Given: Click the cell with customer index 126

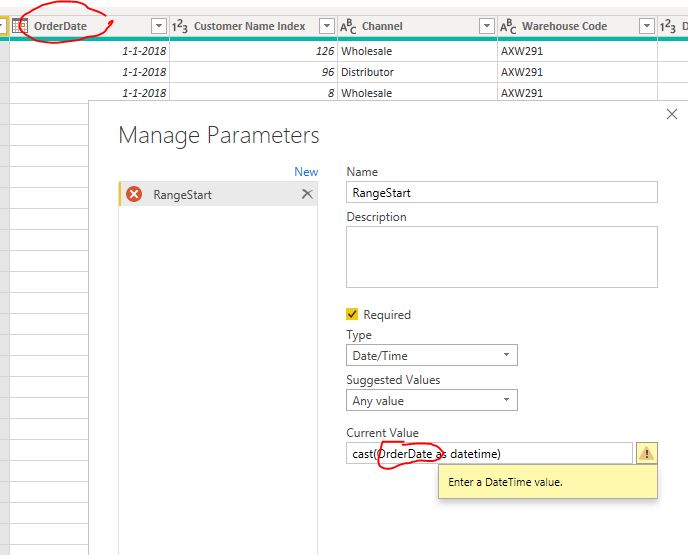Looking at the screenshot, I should [253, 51].
